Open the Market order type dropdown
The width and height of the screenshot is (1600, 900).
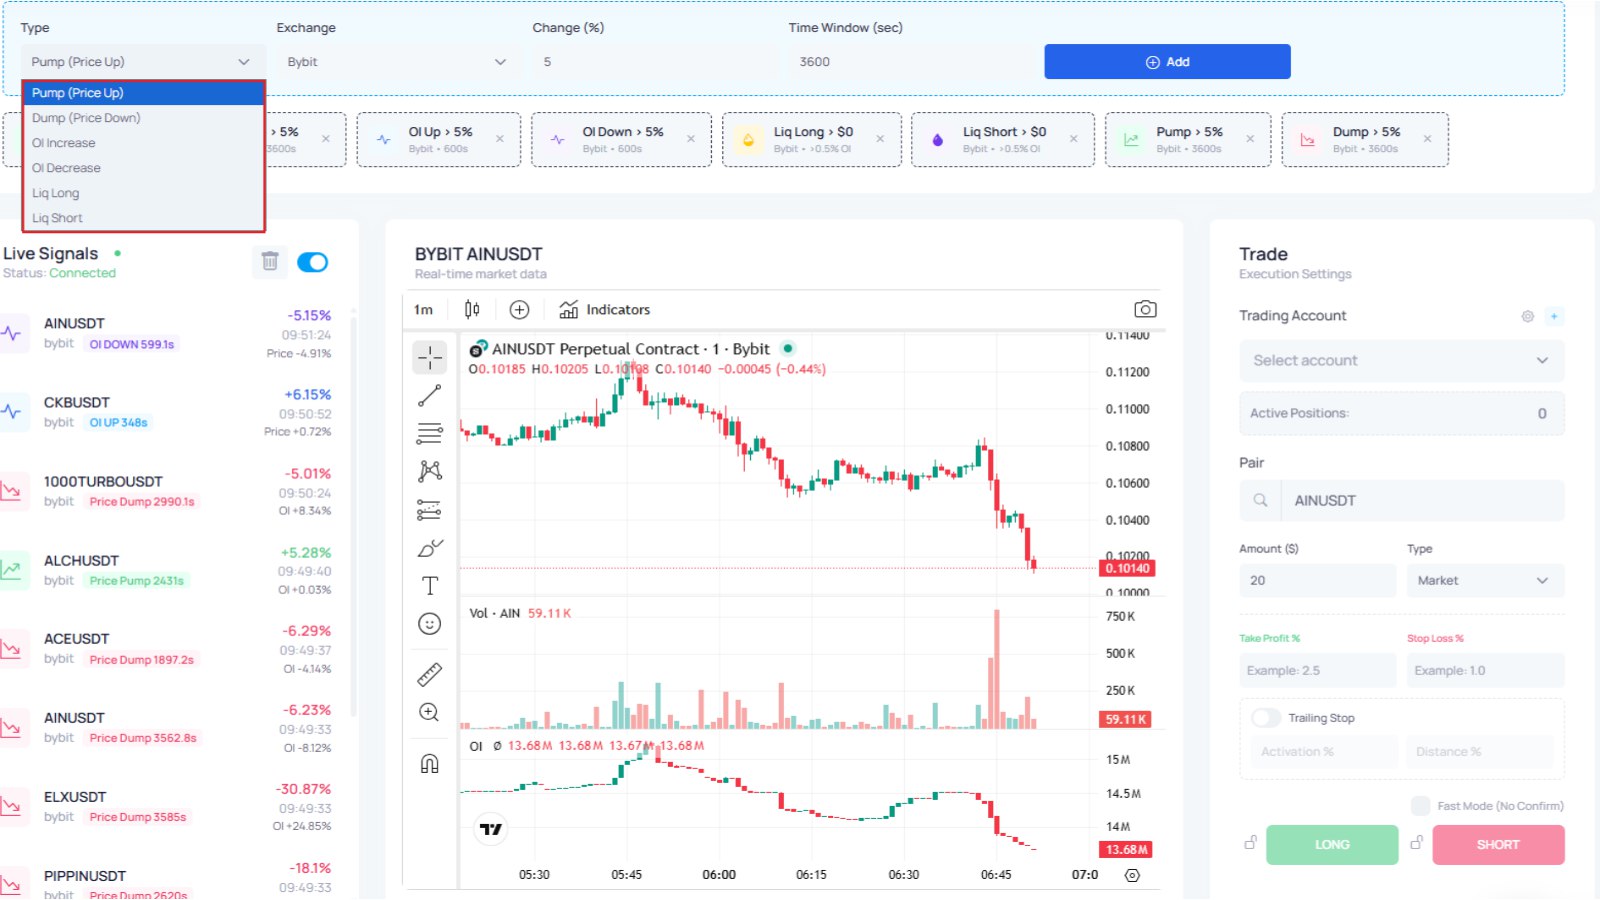[1485, 581]
